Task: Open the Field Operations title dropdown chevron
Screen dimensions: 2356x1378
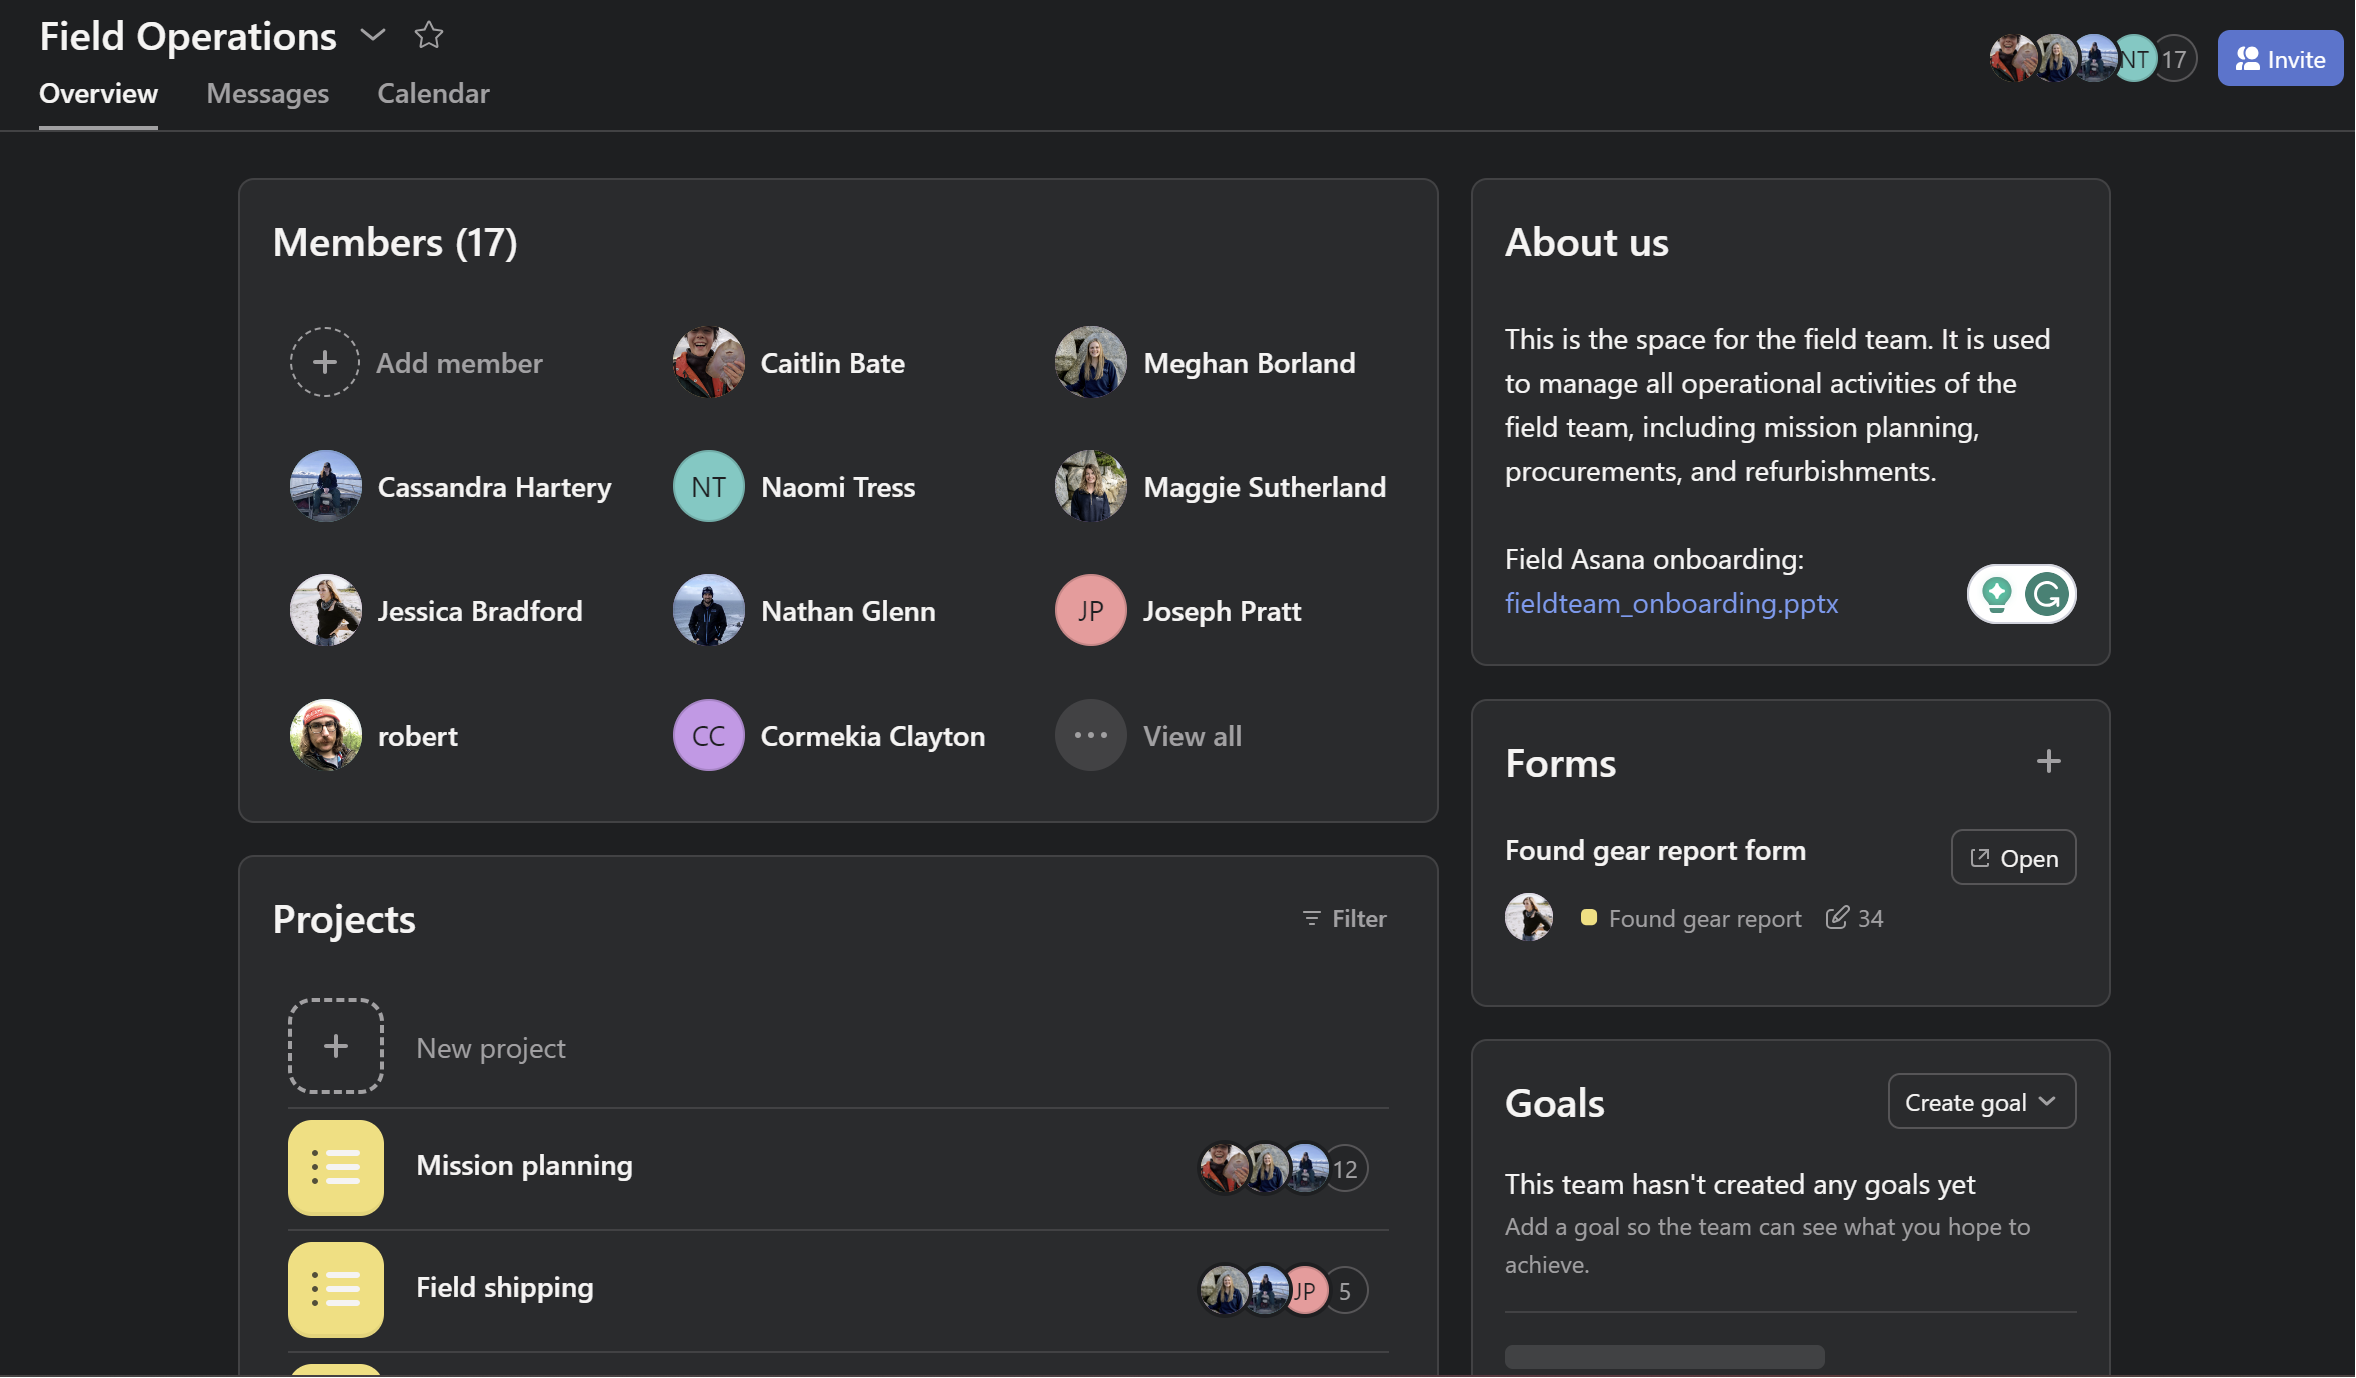Action: pos(372,36)
